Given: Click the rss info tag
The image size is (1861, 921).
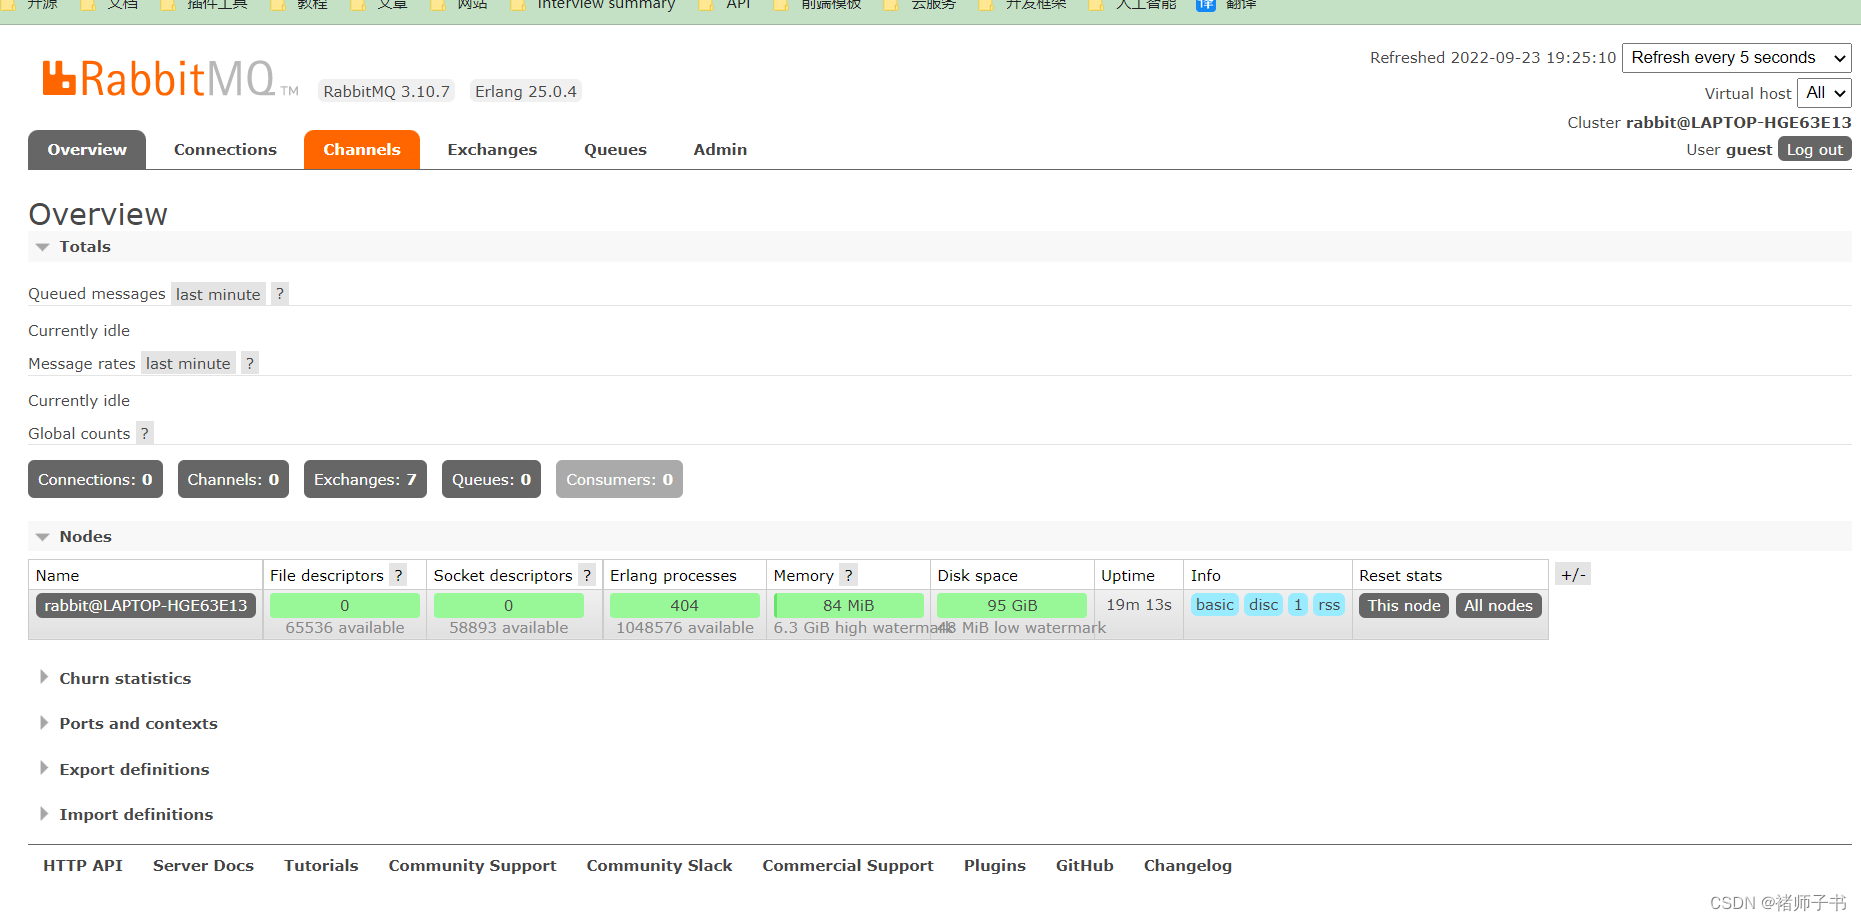Looking at the screenshot, I should 1329,605.
